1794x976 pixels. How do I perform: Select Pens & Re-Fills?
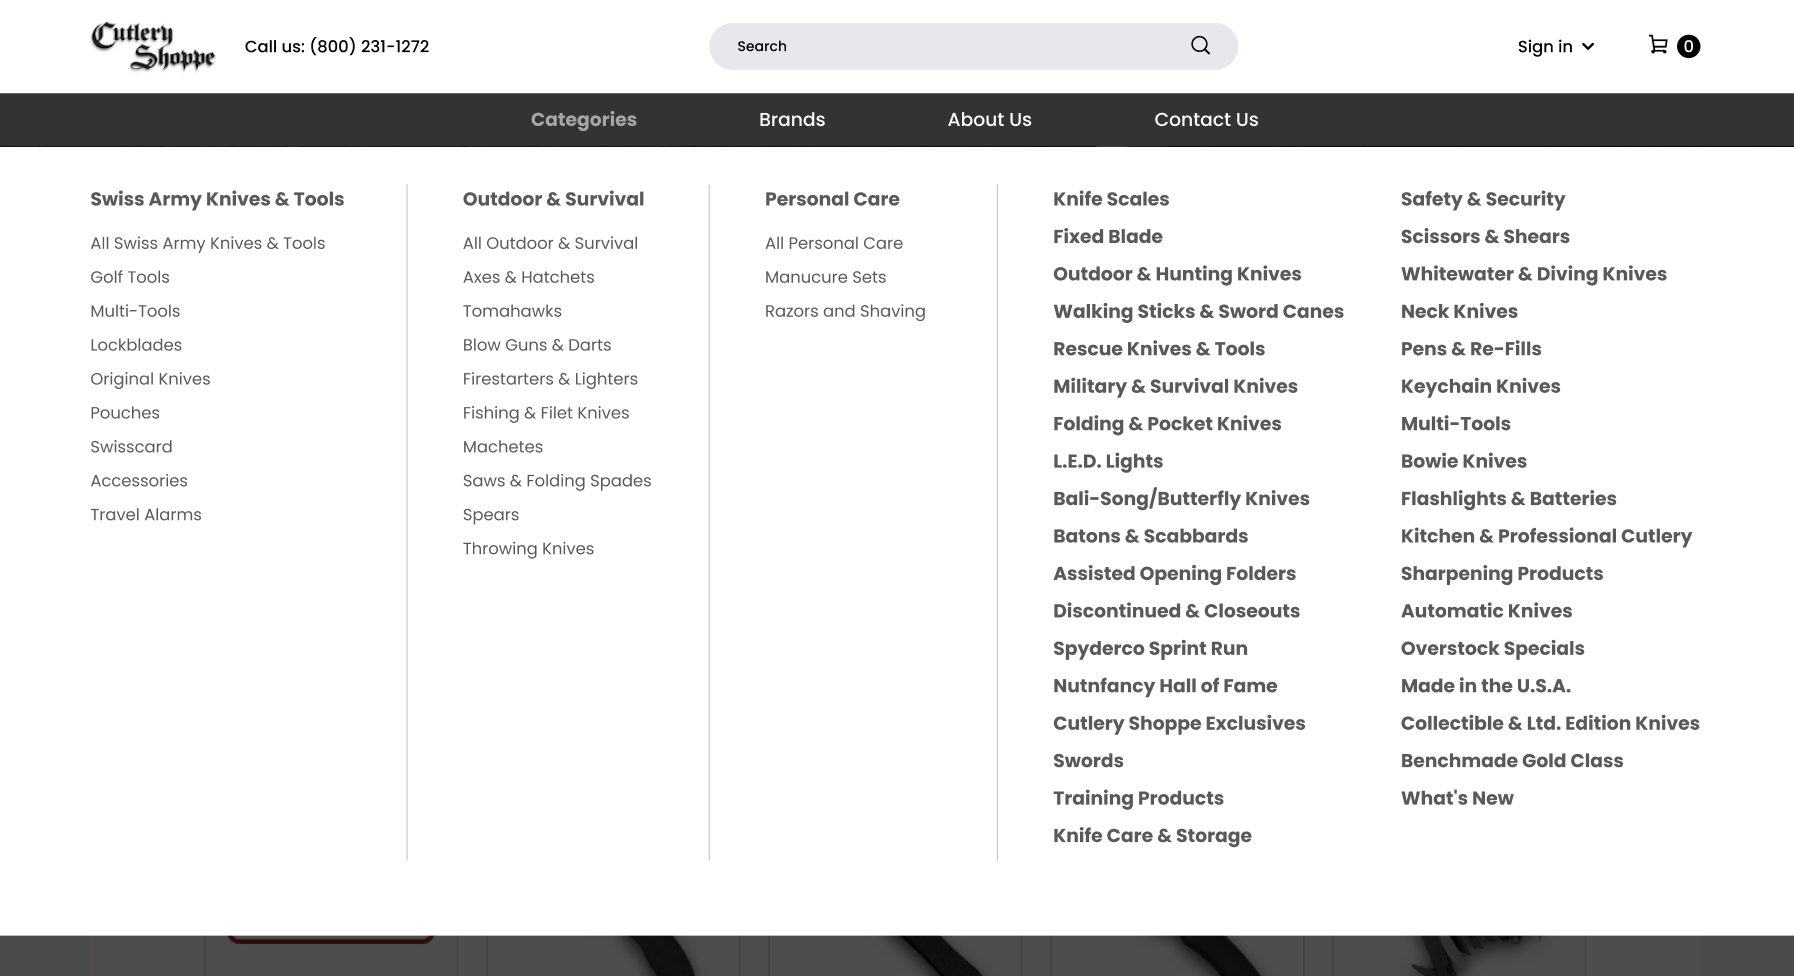[1471, 349]
